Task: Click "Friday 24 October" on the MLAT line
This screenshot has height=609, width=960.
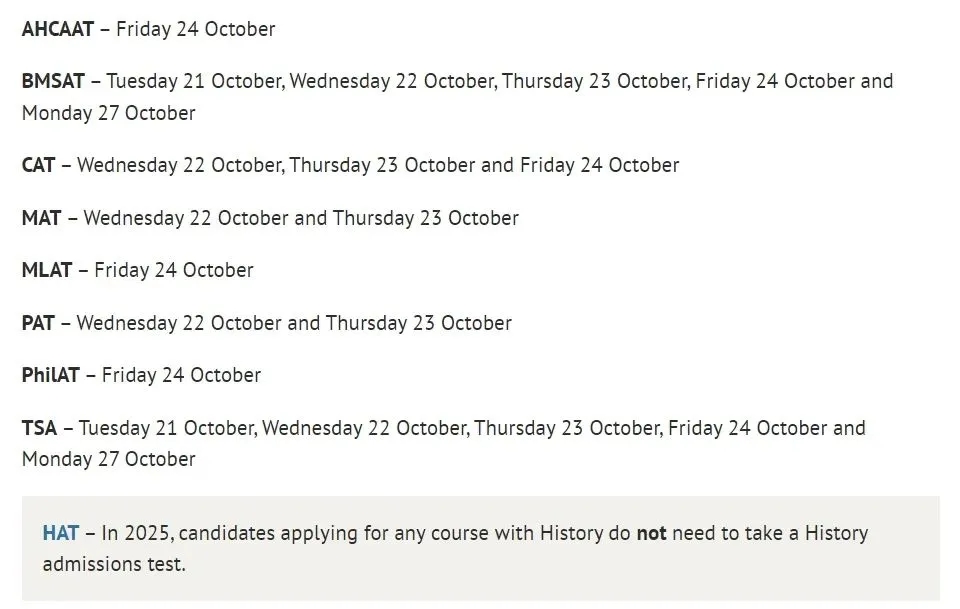Action: [173, 270]
